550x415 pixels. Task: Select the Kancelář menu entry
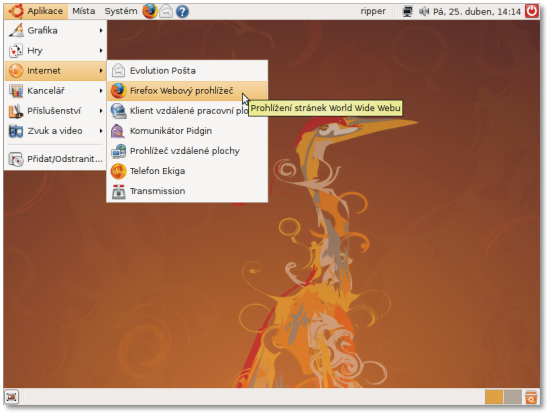click(55, 91)
